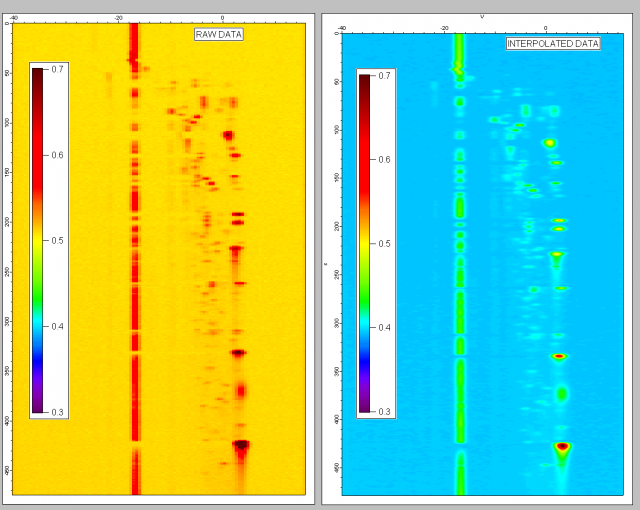The image size is (640, 510).
Task: Click the red hotspot near interpolated plot bottom
Action: pyautogui.click(x=562, y=446)
